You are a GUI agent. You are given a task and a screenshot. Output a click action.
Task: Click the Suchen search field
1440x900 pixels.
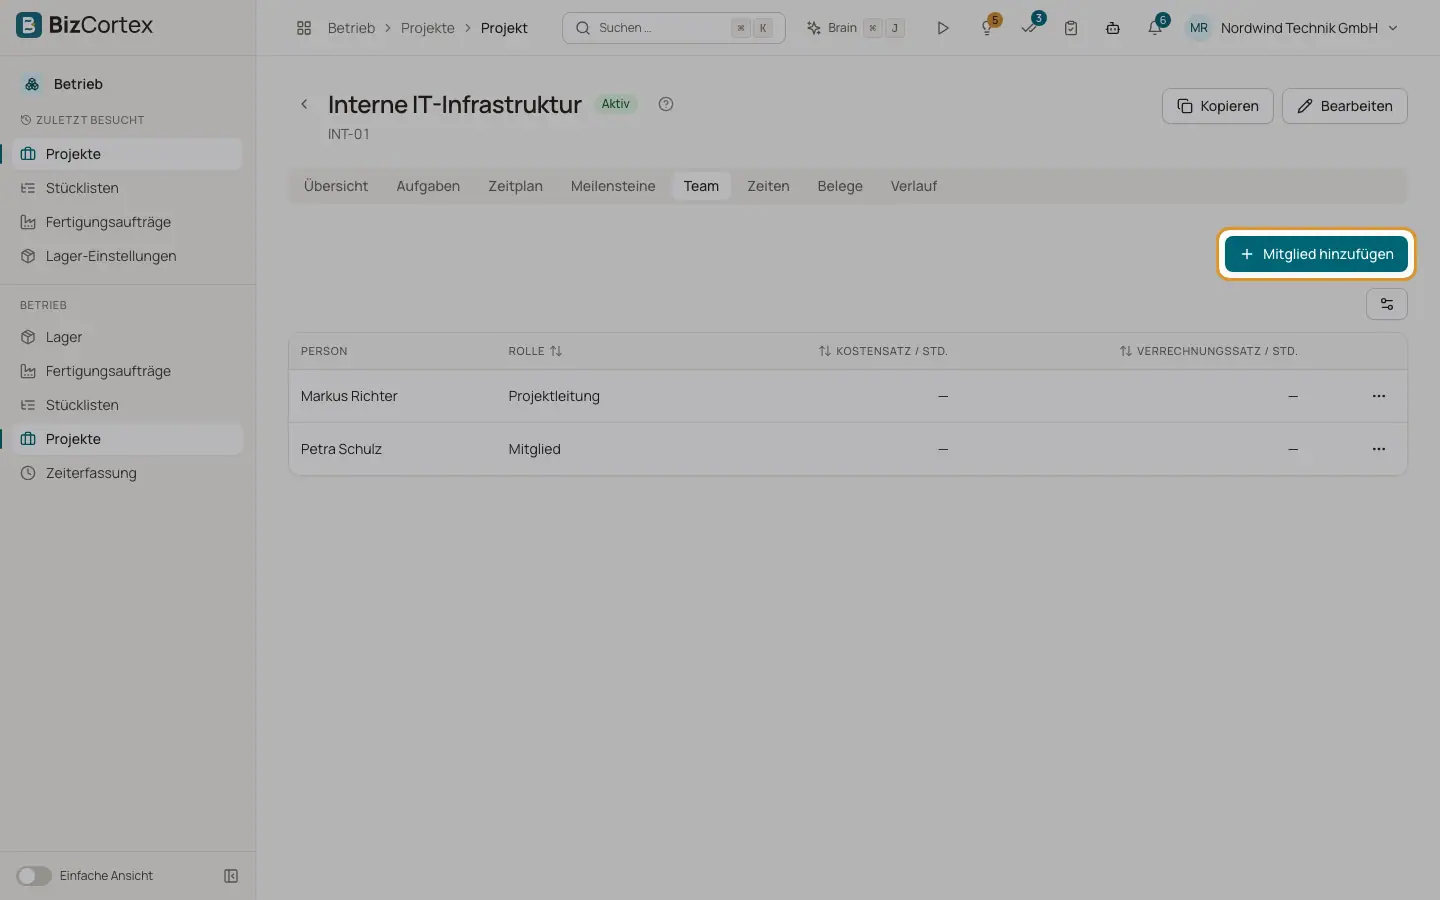674,28
